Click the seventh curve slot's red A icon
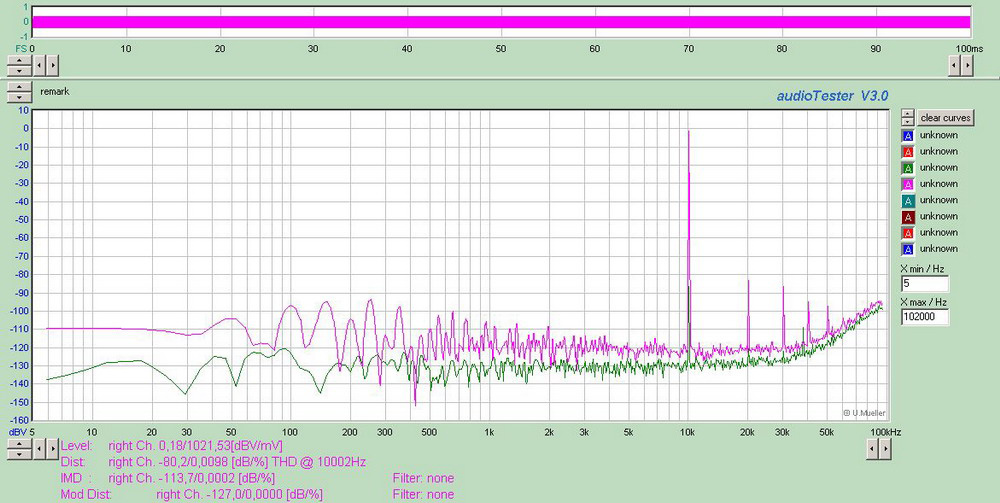This screenshot has height=503, width=1000. coord(908,232)
